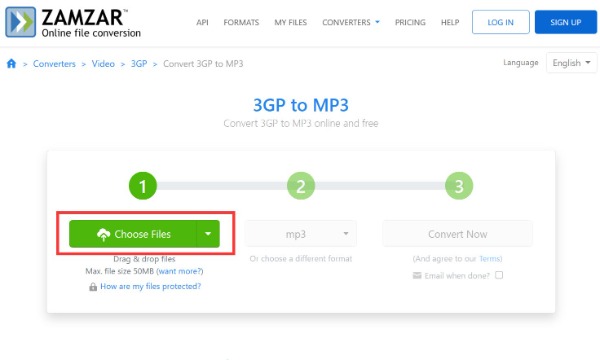Enable the Email when done checkbox
The height and width of the screenshot is (360, 600).
pos(499,275)
